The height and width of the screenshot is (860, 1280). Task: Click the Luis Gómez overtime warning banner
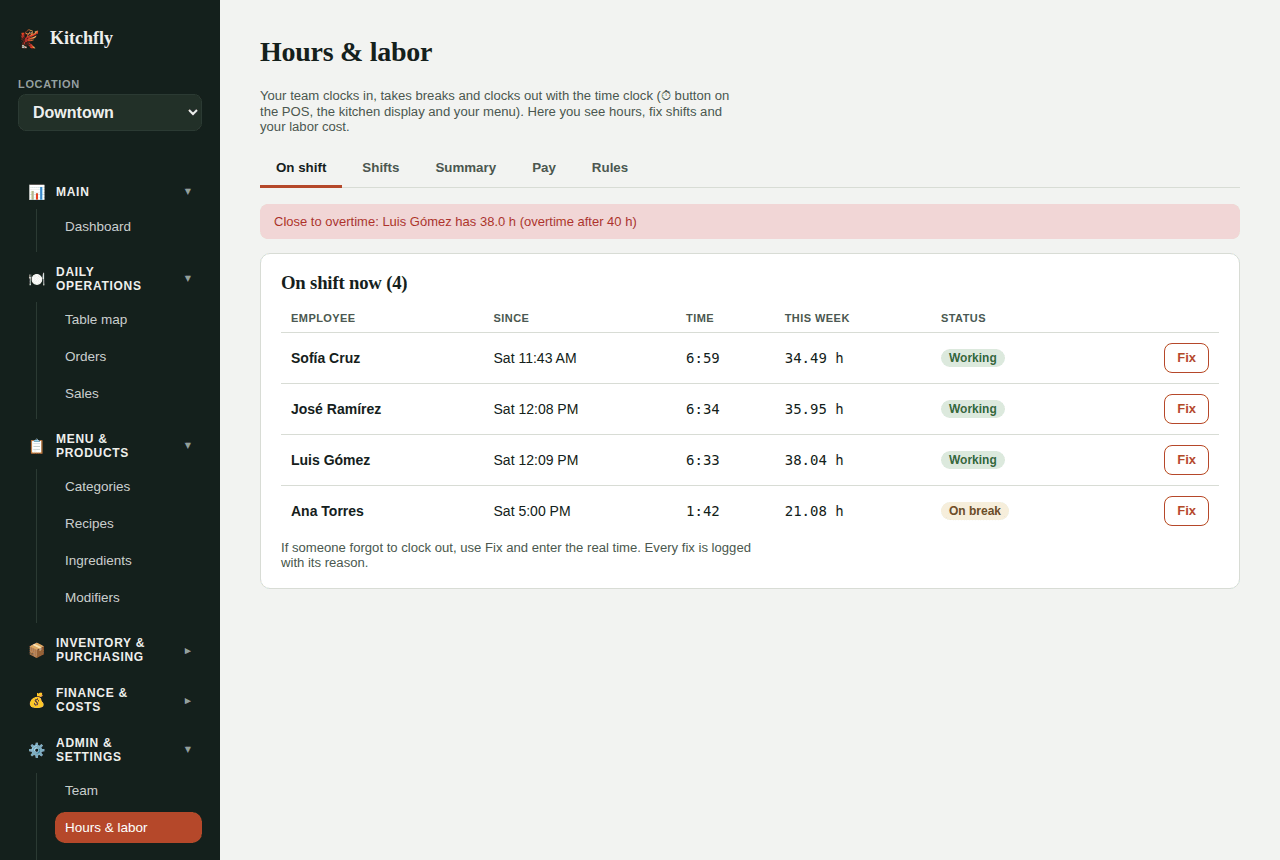click(750, 222)
